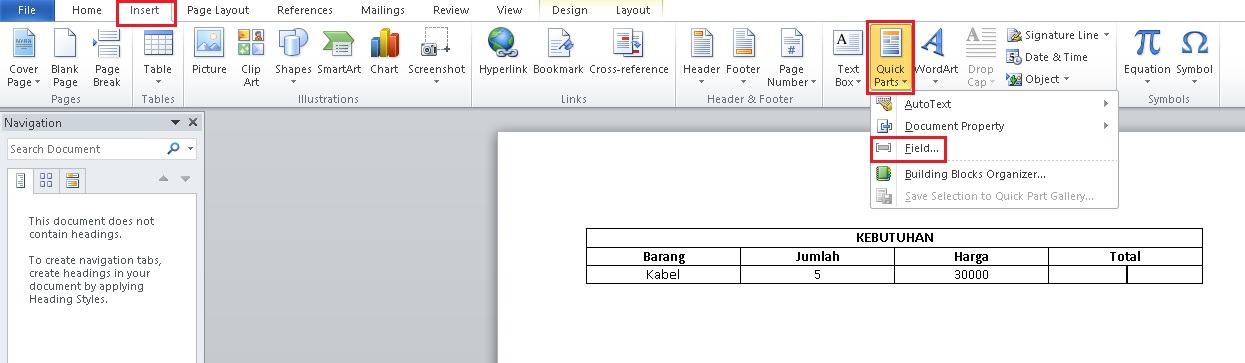Open the File tab

(27, 10)
